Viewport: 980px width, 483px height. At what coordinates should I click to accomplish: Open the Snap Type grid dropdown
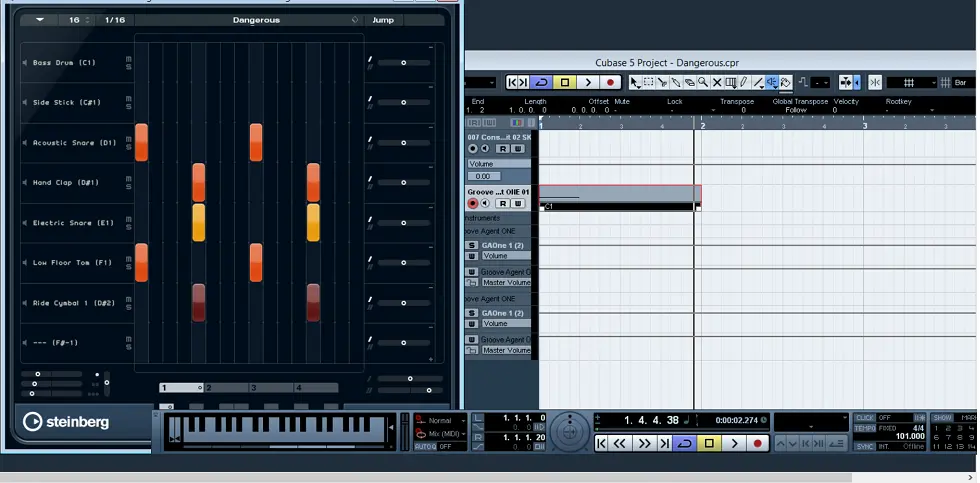911,82
